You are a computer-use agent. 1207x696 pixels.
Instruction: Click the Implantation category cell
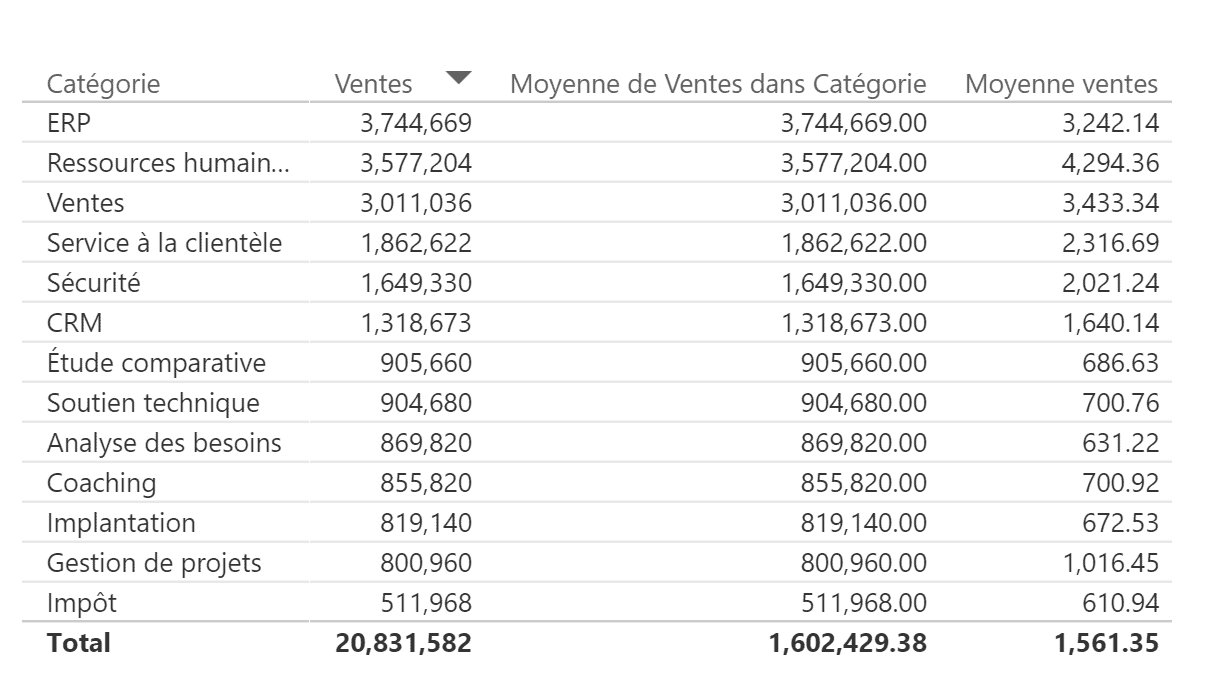[x=121, y=523]
